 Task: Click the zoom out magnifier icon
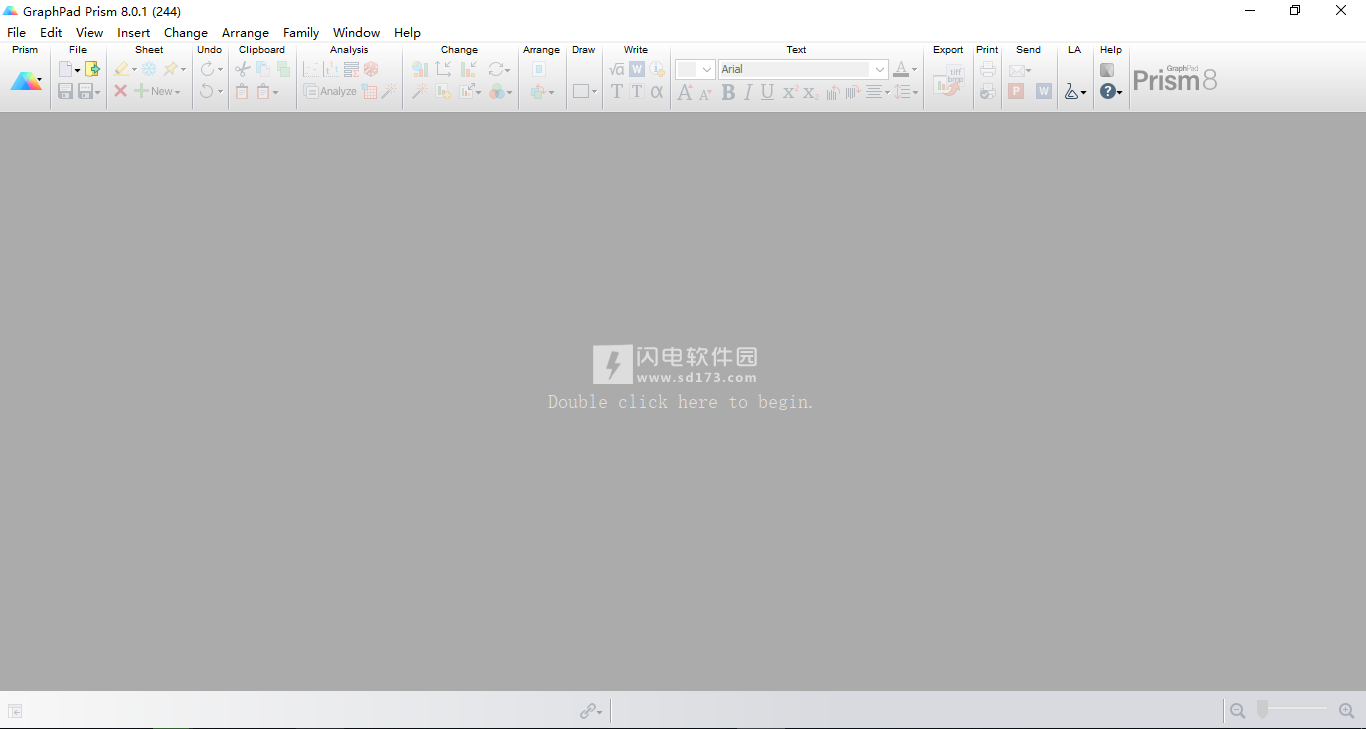pos(1238,710)
